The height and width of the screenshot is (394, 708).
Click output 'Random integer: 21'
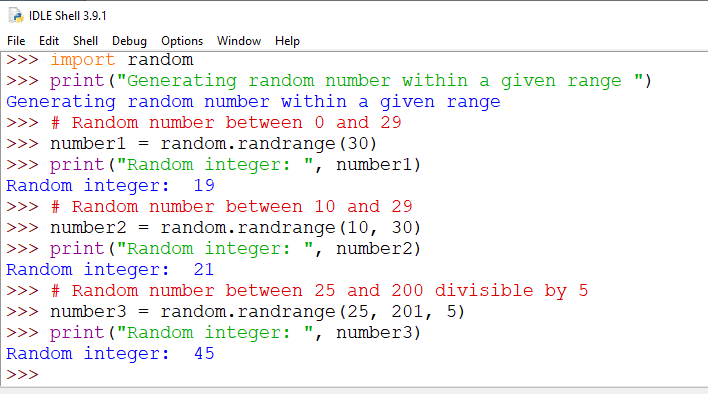tap(110, 269)
